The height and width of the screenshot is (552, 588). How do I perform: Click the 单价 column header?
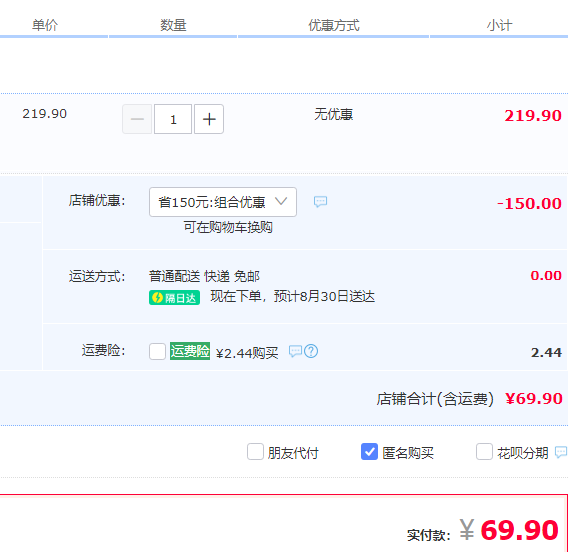pos(45,25)
